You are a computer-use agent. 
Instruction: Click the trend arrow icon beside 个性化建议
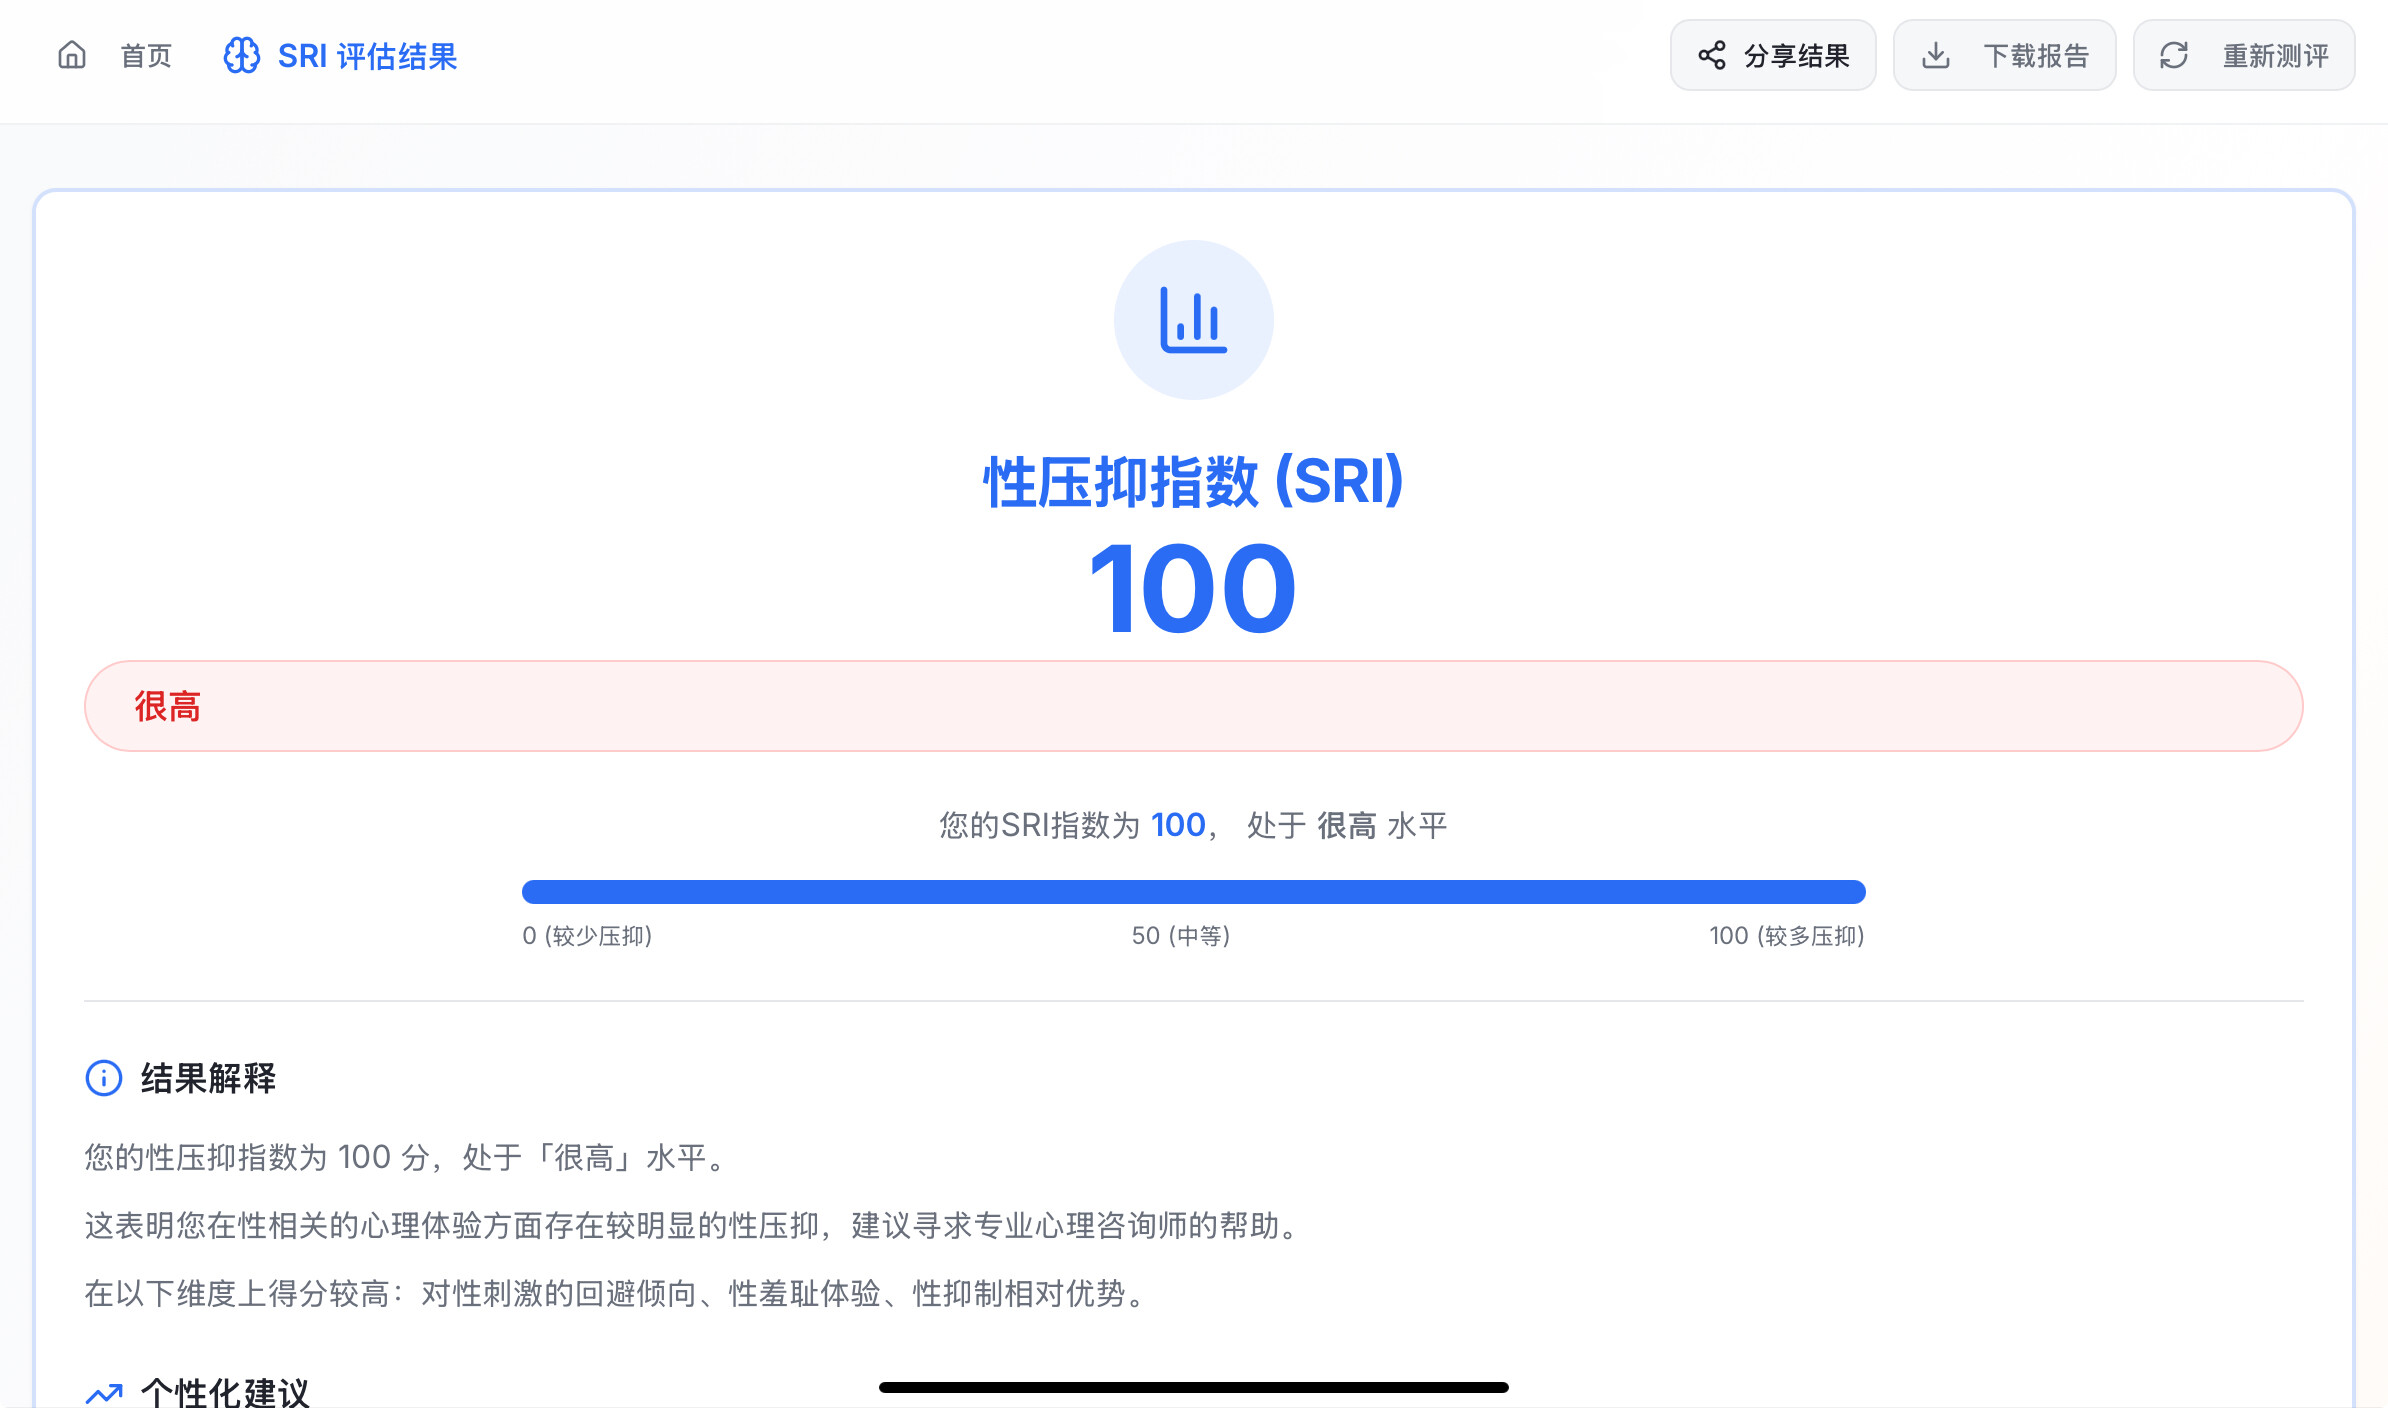click(x=104, y=1392)
